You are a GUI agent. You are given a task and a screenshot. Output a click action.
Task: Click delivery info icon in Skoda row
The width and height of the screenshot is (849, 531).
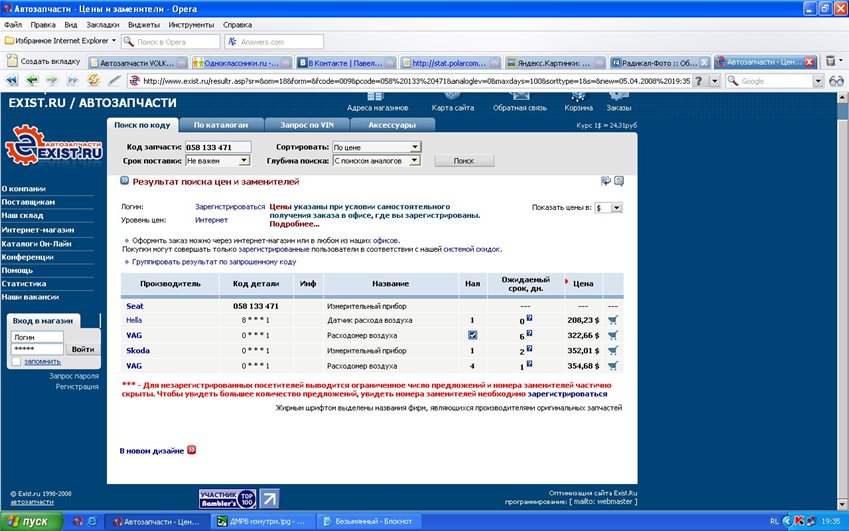[x=529, y=349]
